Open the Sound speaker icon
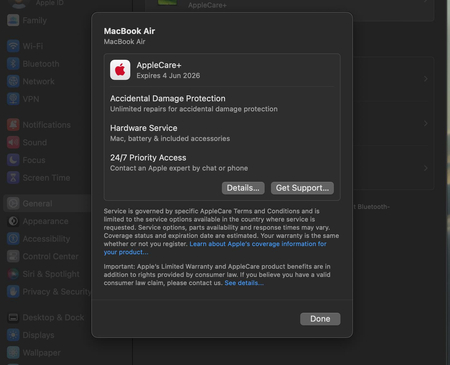The width and height of the screenshot is (450, 365). click(x=13, y=142)
